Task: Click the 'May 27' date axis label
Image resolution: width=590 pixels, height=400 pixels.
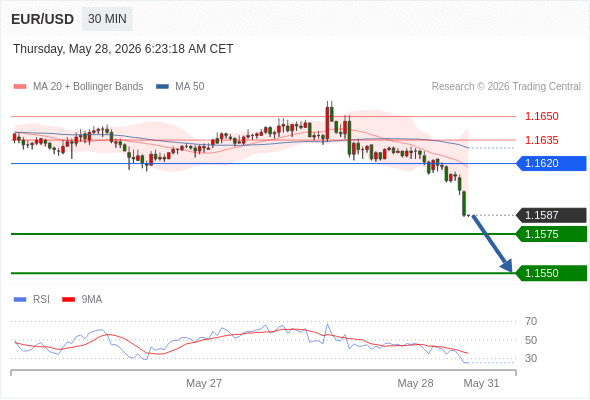Action: point(204,383)
